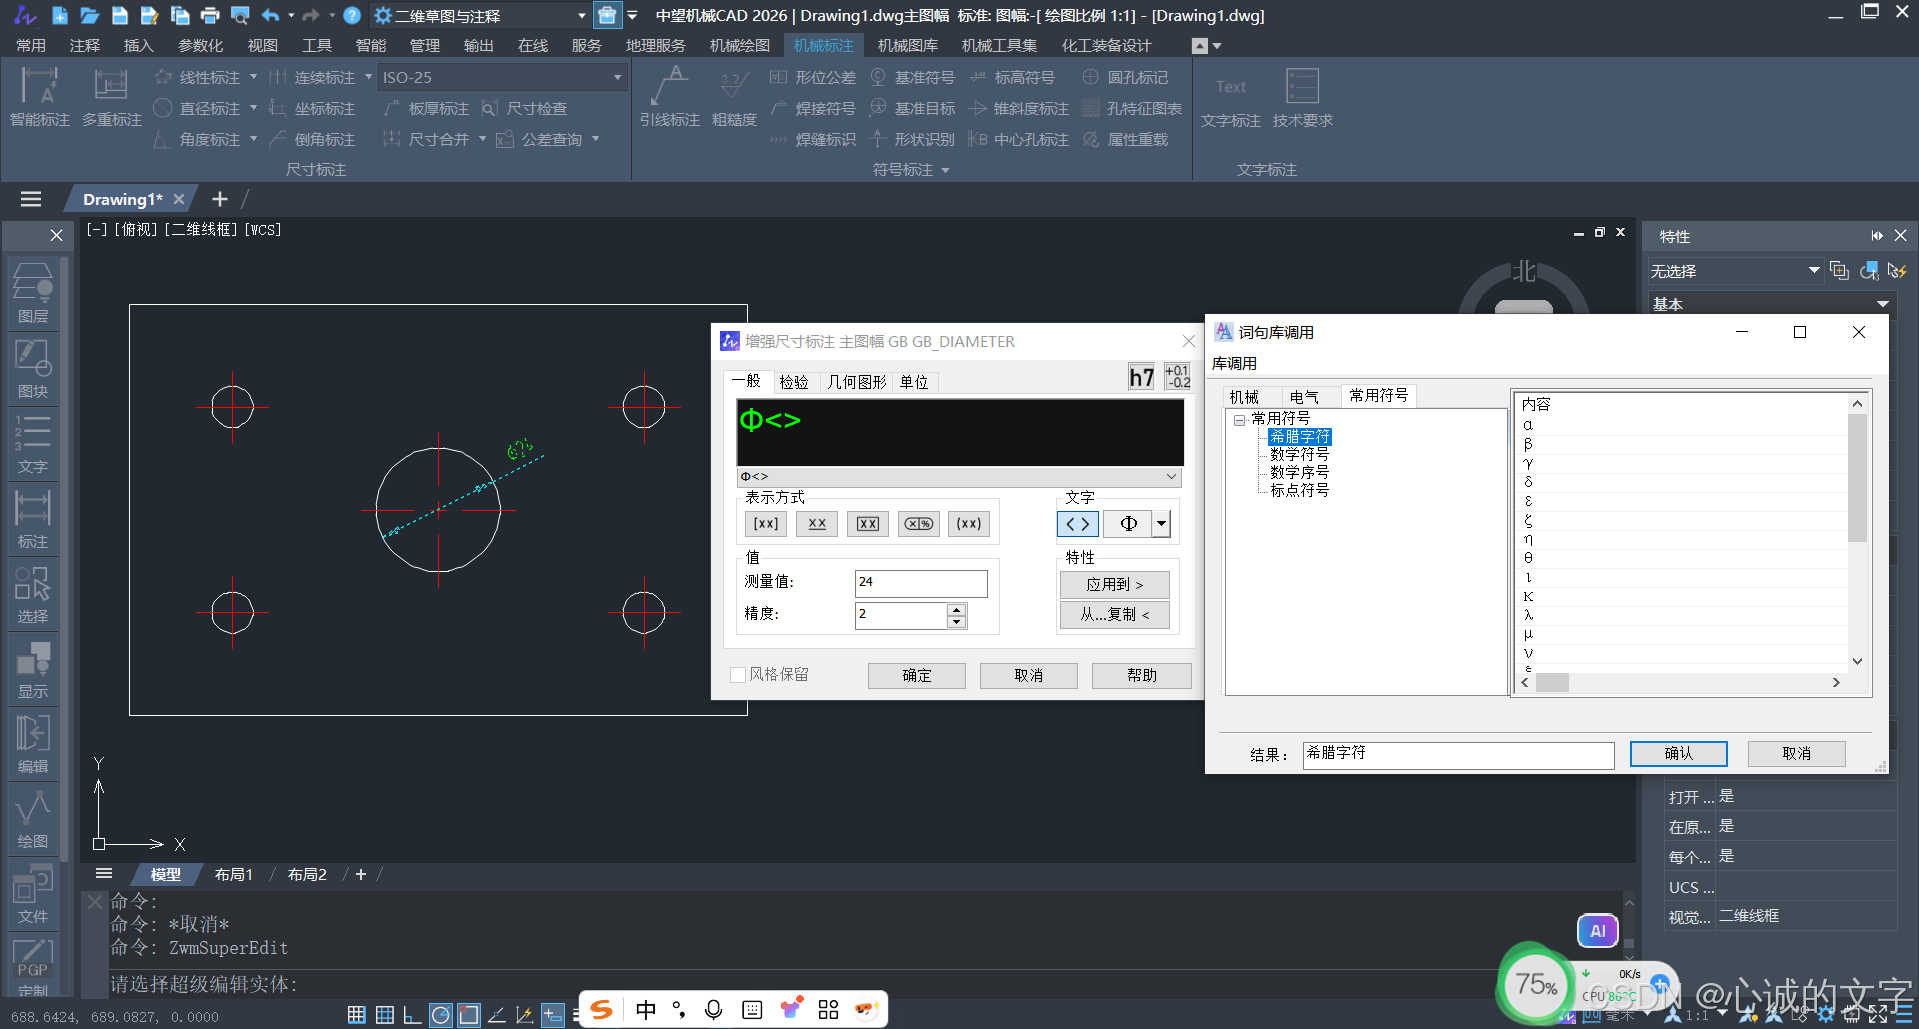Screen dimensions: 1919x1029
Task: Open the 图块 blocks panel in the left sidebar
Action: click(x=33, y=368)
